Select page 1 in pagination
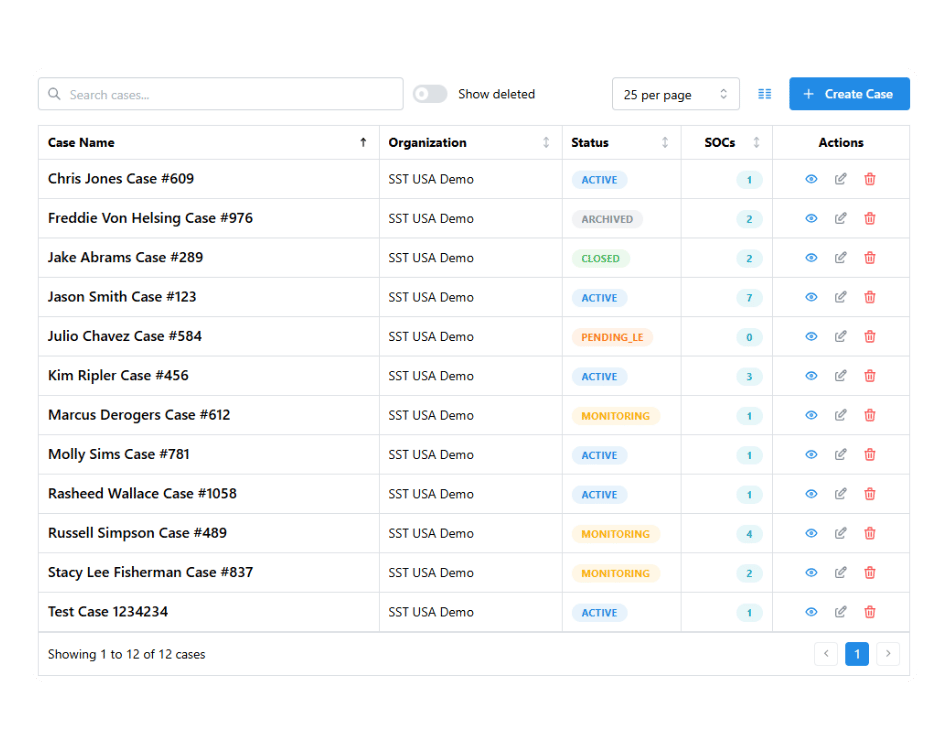 857,654
